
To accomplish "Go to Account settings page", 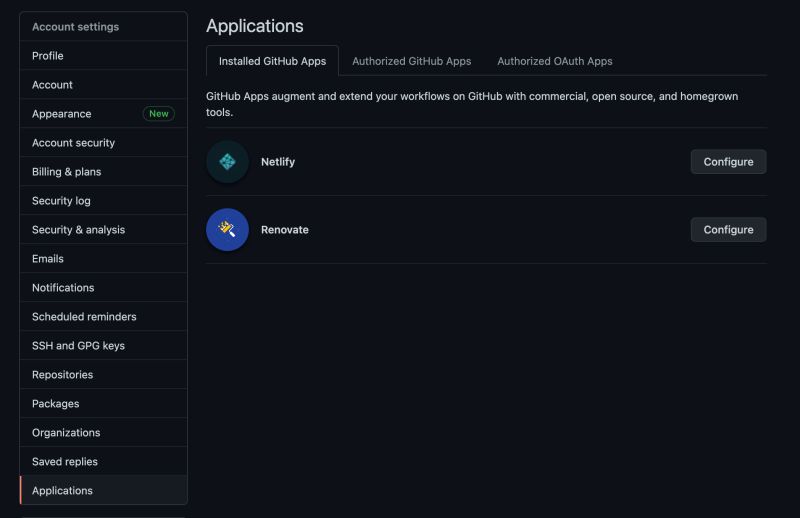I will click(52, 85).
